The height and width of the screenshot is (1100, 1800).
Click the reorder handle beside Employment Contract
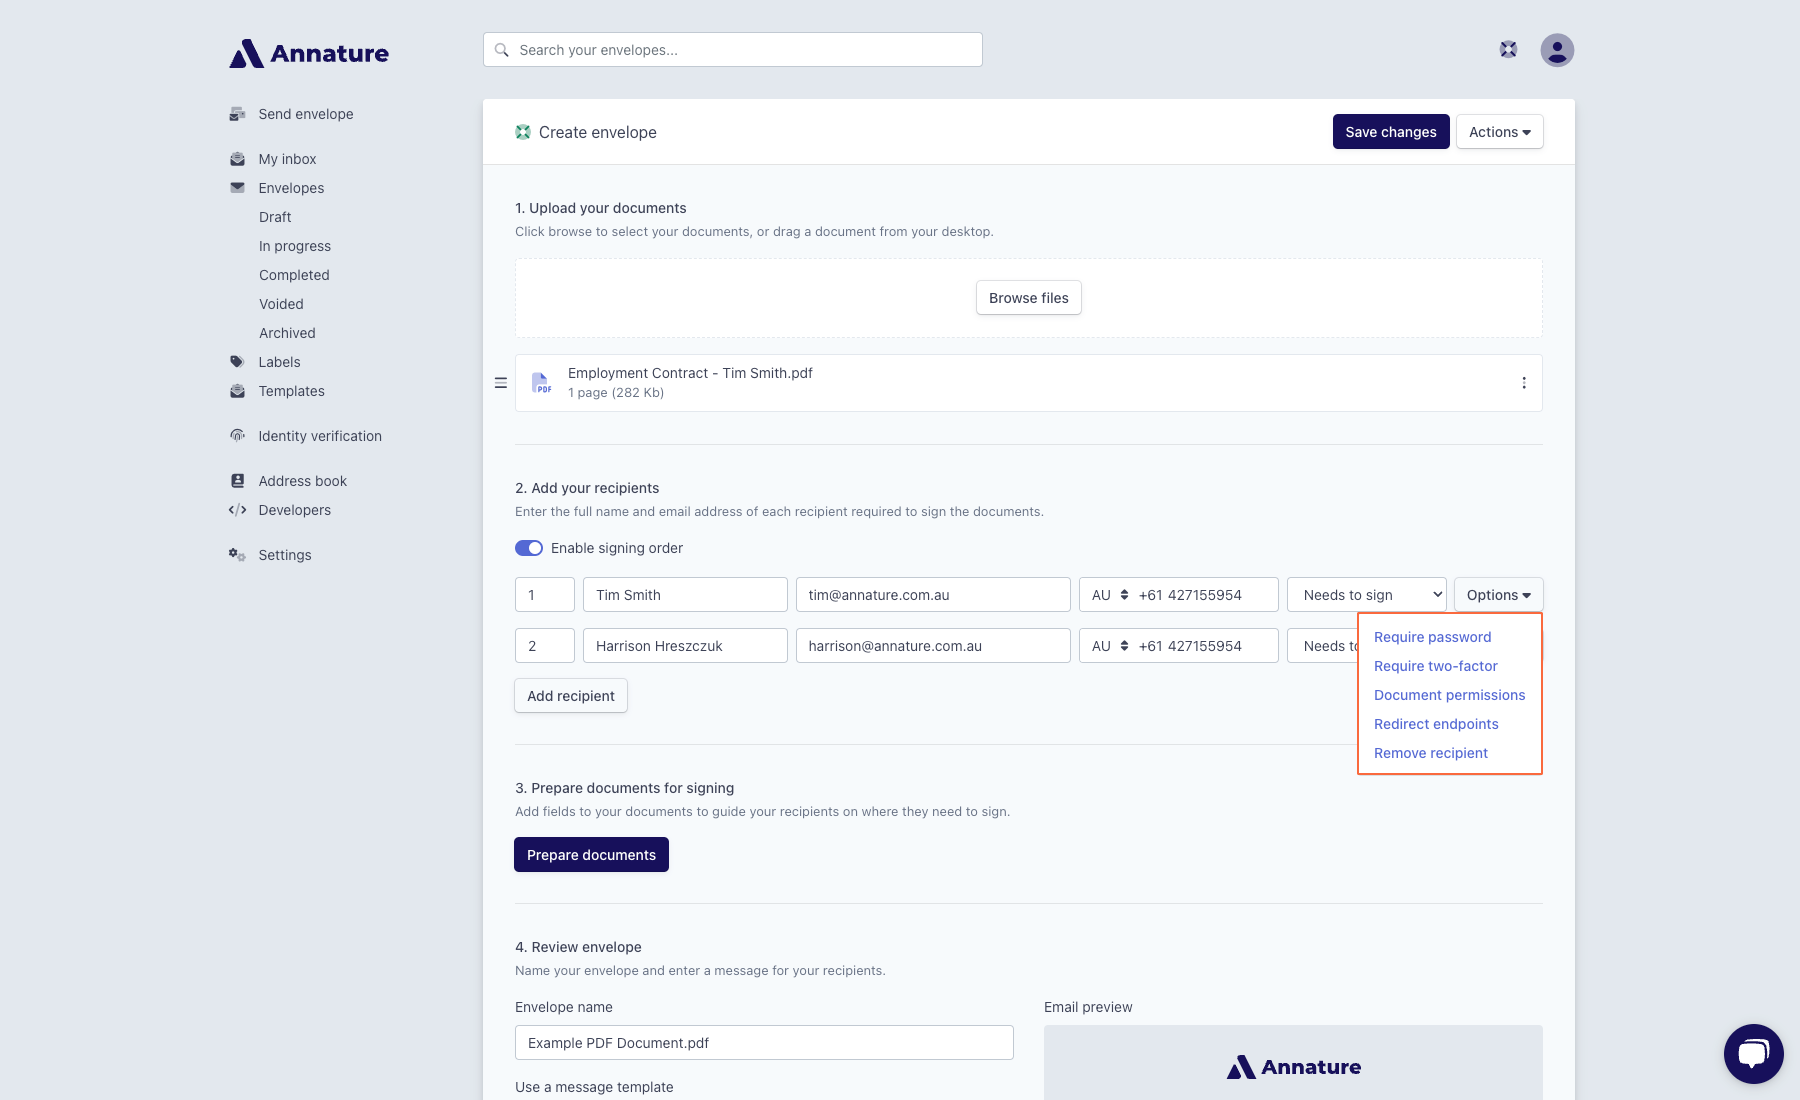point(501,383)
